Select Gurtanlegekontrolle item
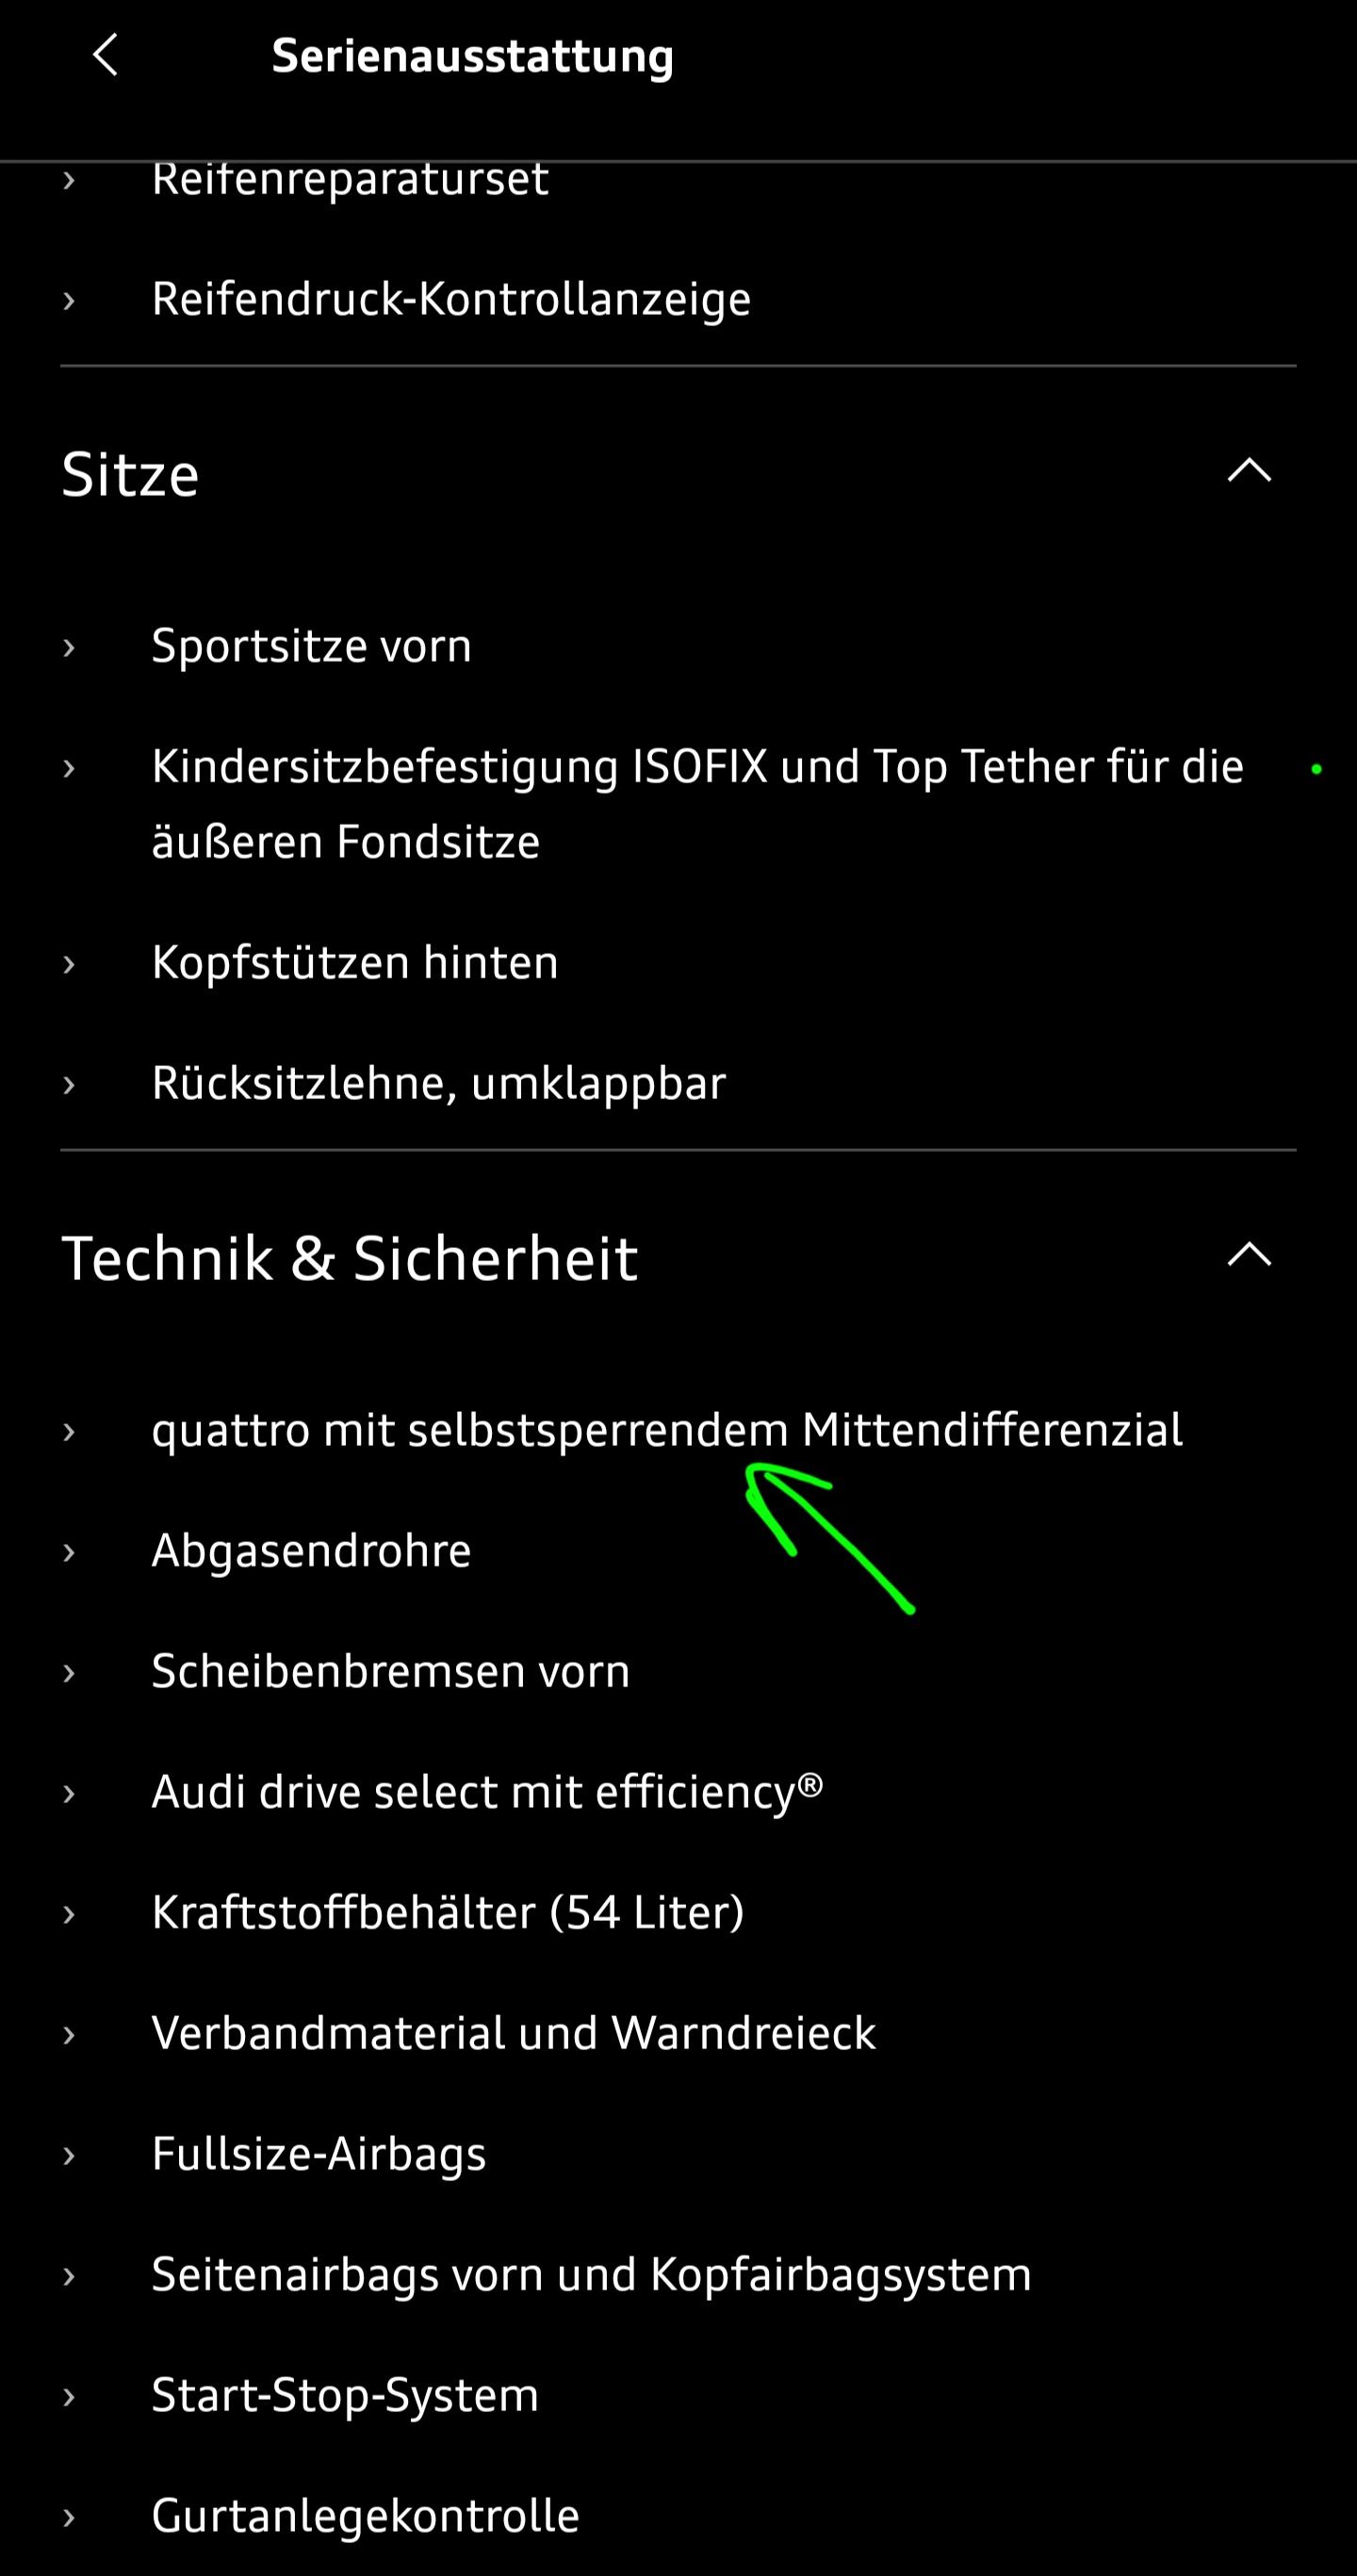 click(366, 2516)
